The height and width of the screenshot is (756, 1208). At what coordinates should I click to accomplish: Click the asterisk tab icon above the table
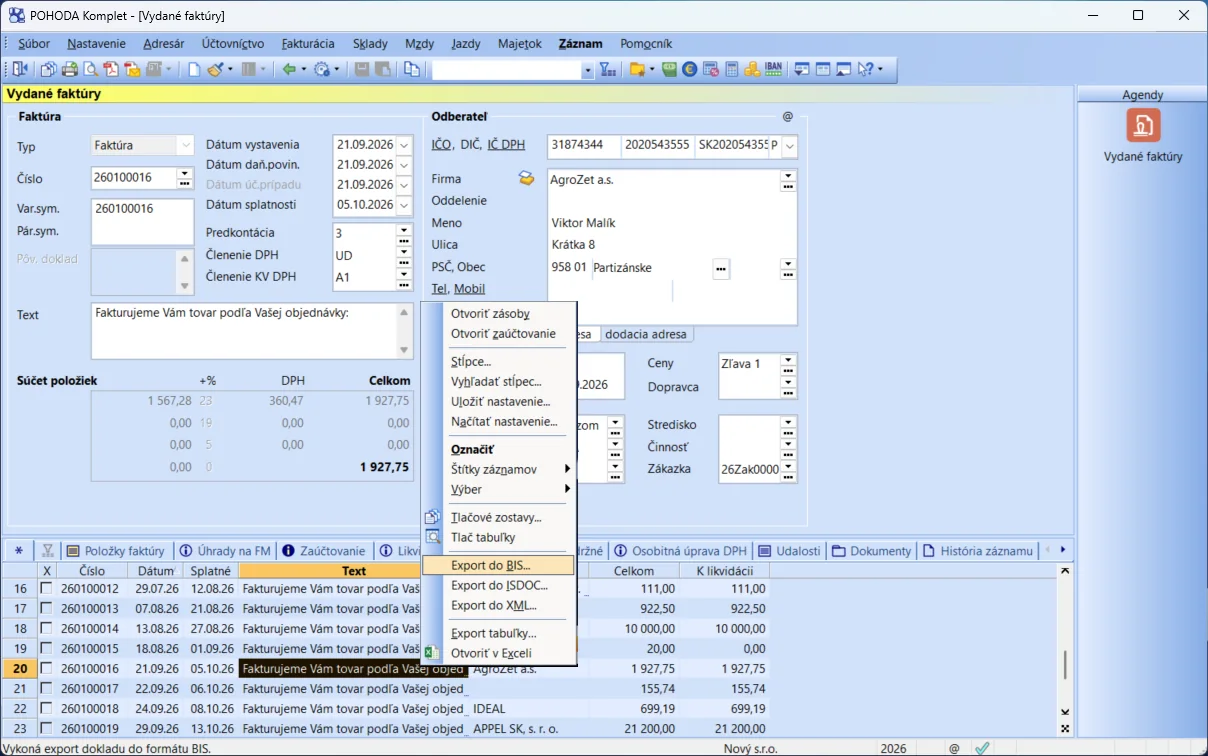click(x=19, y=550)
